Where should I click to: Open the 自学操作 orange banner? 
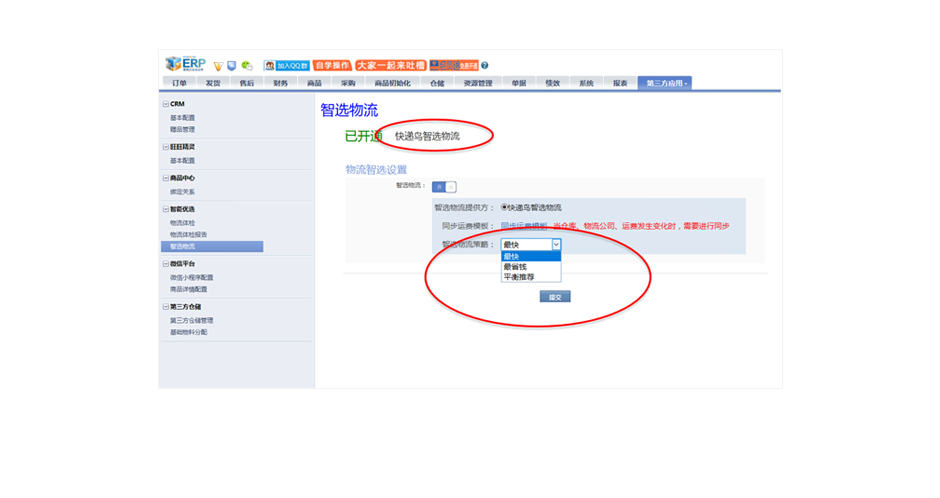(x=332, y=65)
